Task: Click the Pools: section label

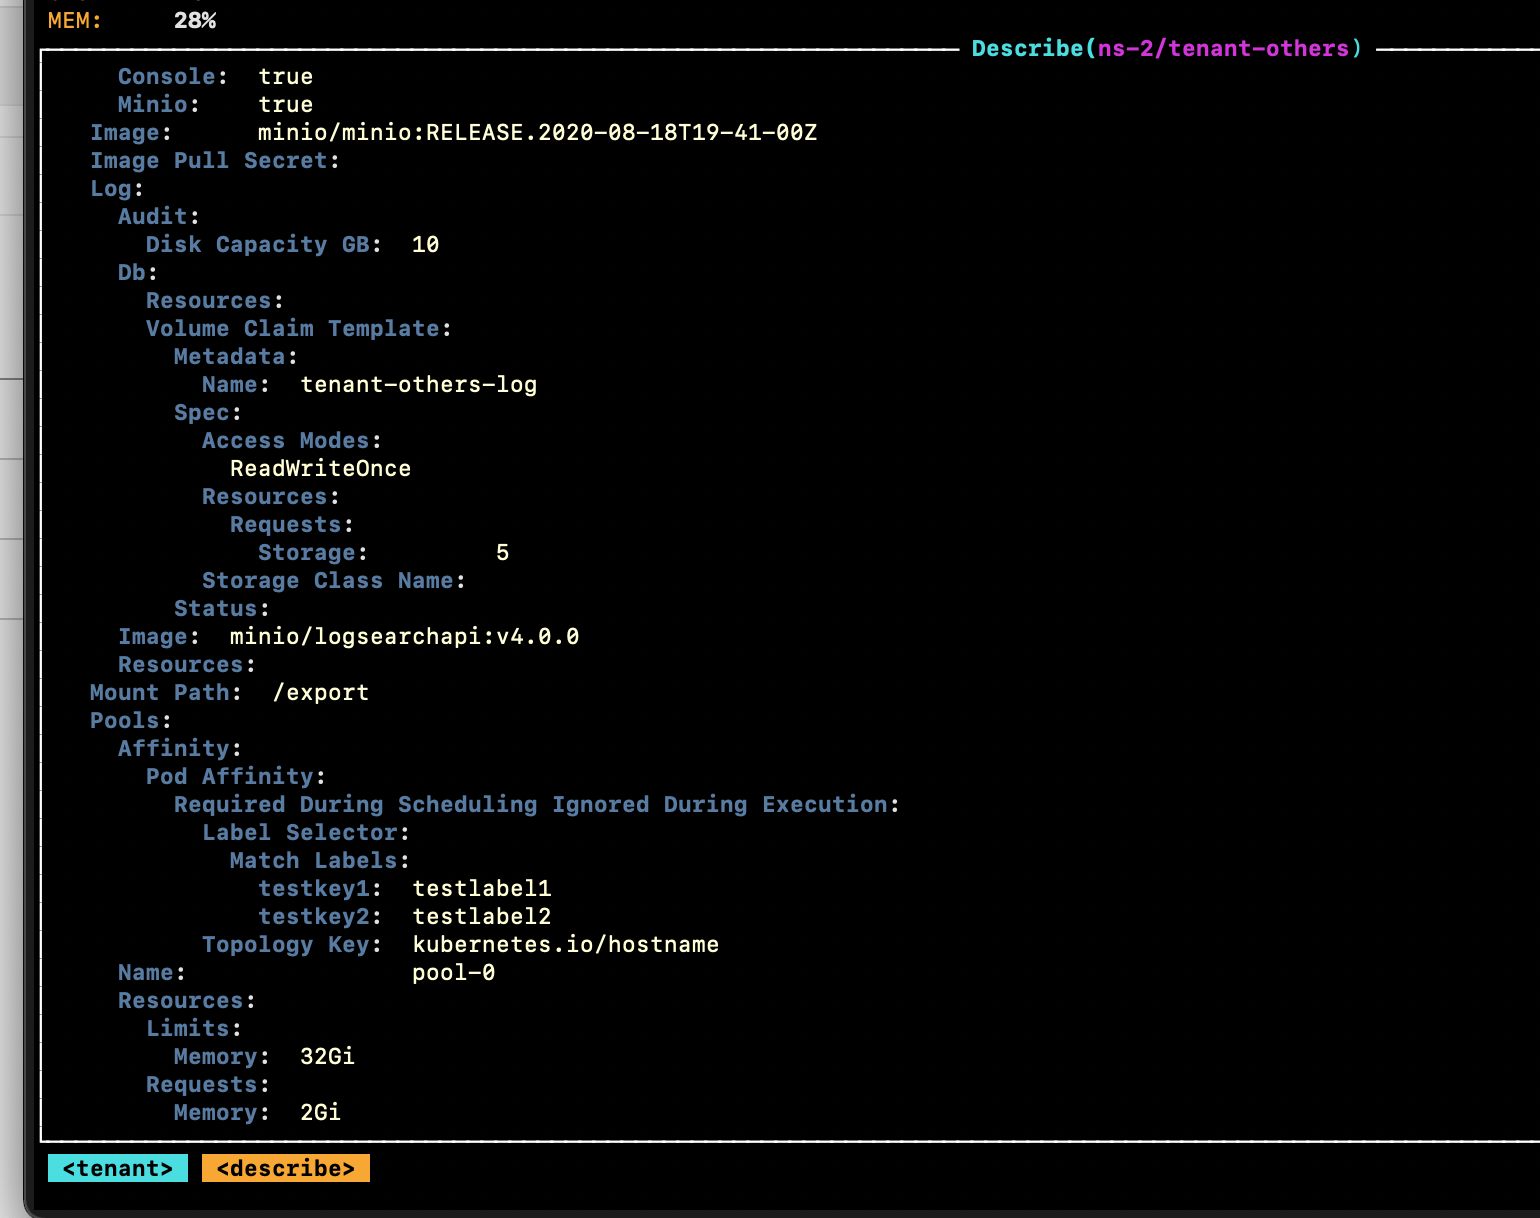Action: [x=131, y=720]
